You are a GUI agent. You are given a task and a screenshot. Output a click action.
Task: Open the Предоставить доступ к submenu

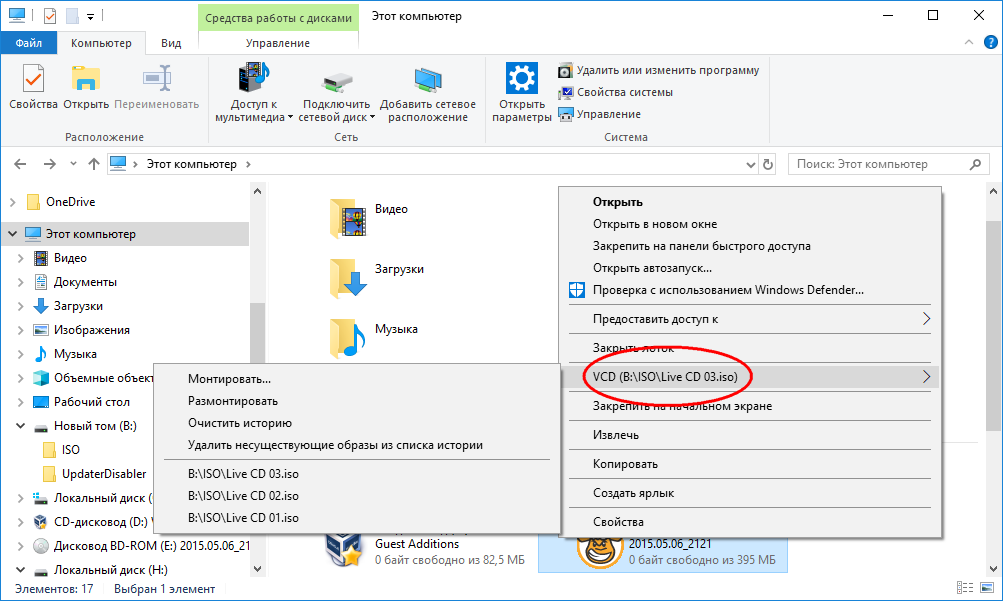(x=750, y=319)
